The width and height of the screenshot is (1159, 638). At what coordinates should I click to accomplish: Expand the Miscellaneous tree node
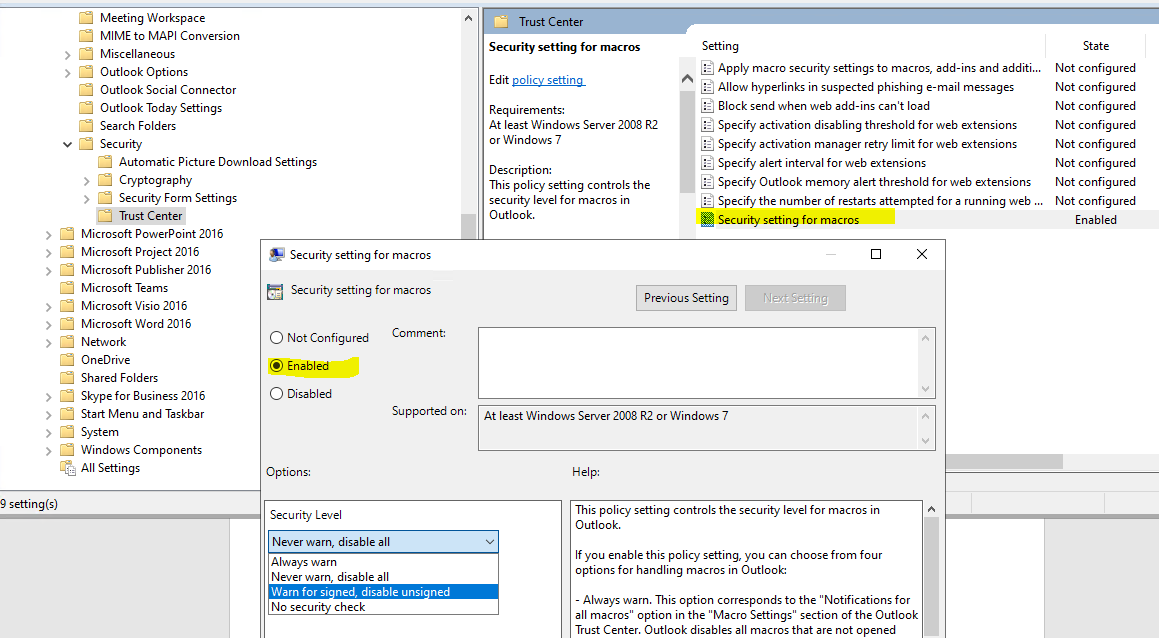(x=67, y=55)
